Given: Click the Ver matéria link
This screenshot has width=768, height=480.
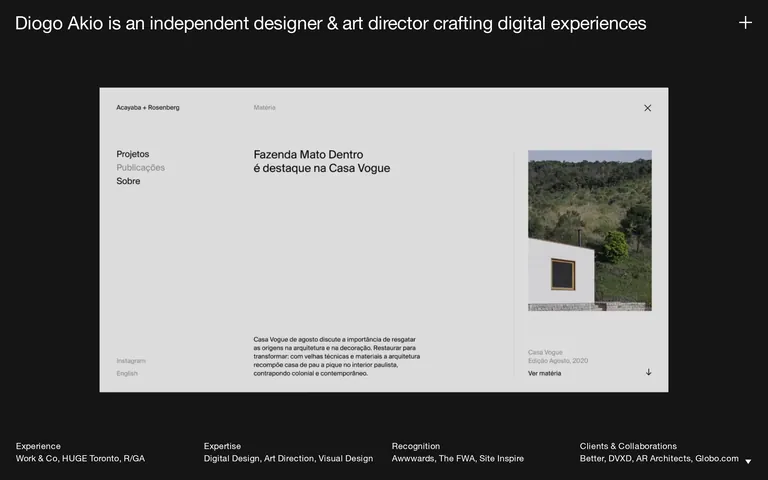Looking at the screenshot, I should click(545, 373).
